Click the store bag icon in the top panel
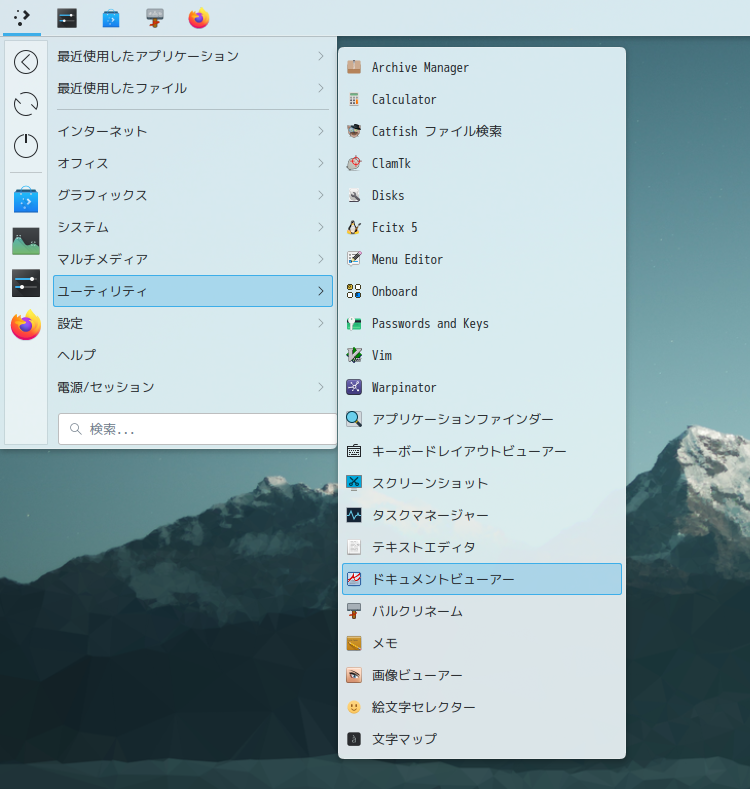 pos(111,19)
